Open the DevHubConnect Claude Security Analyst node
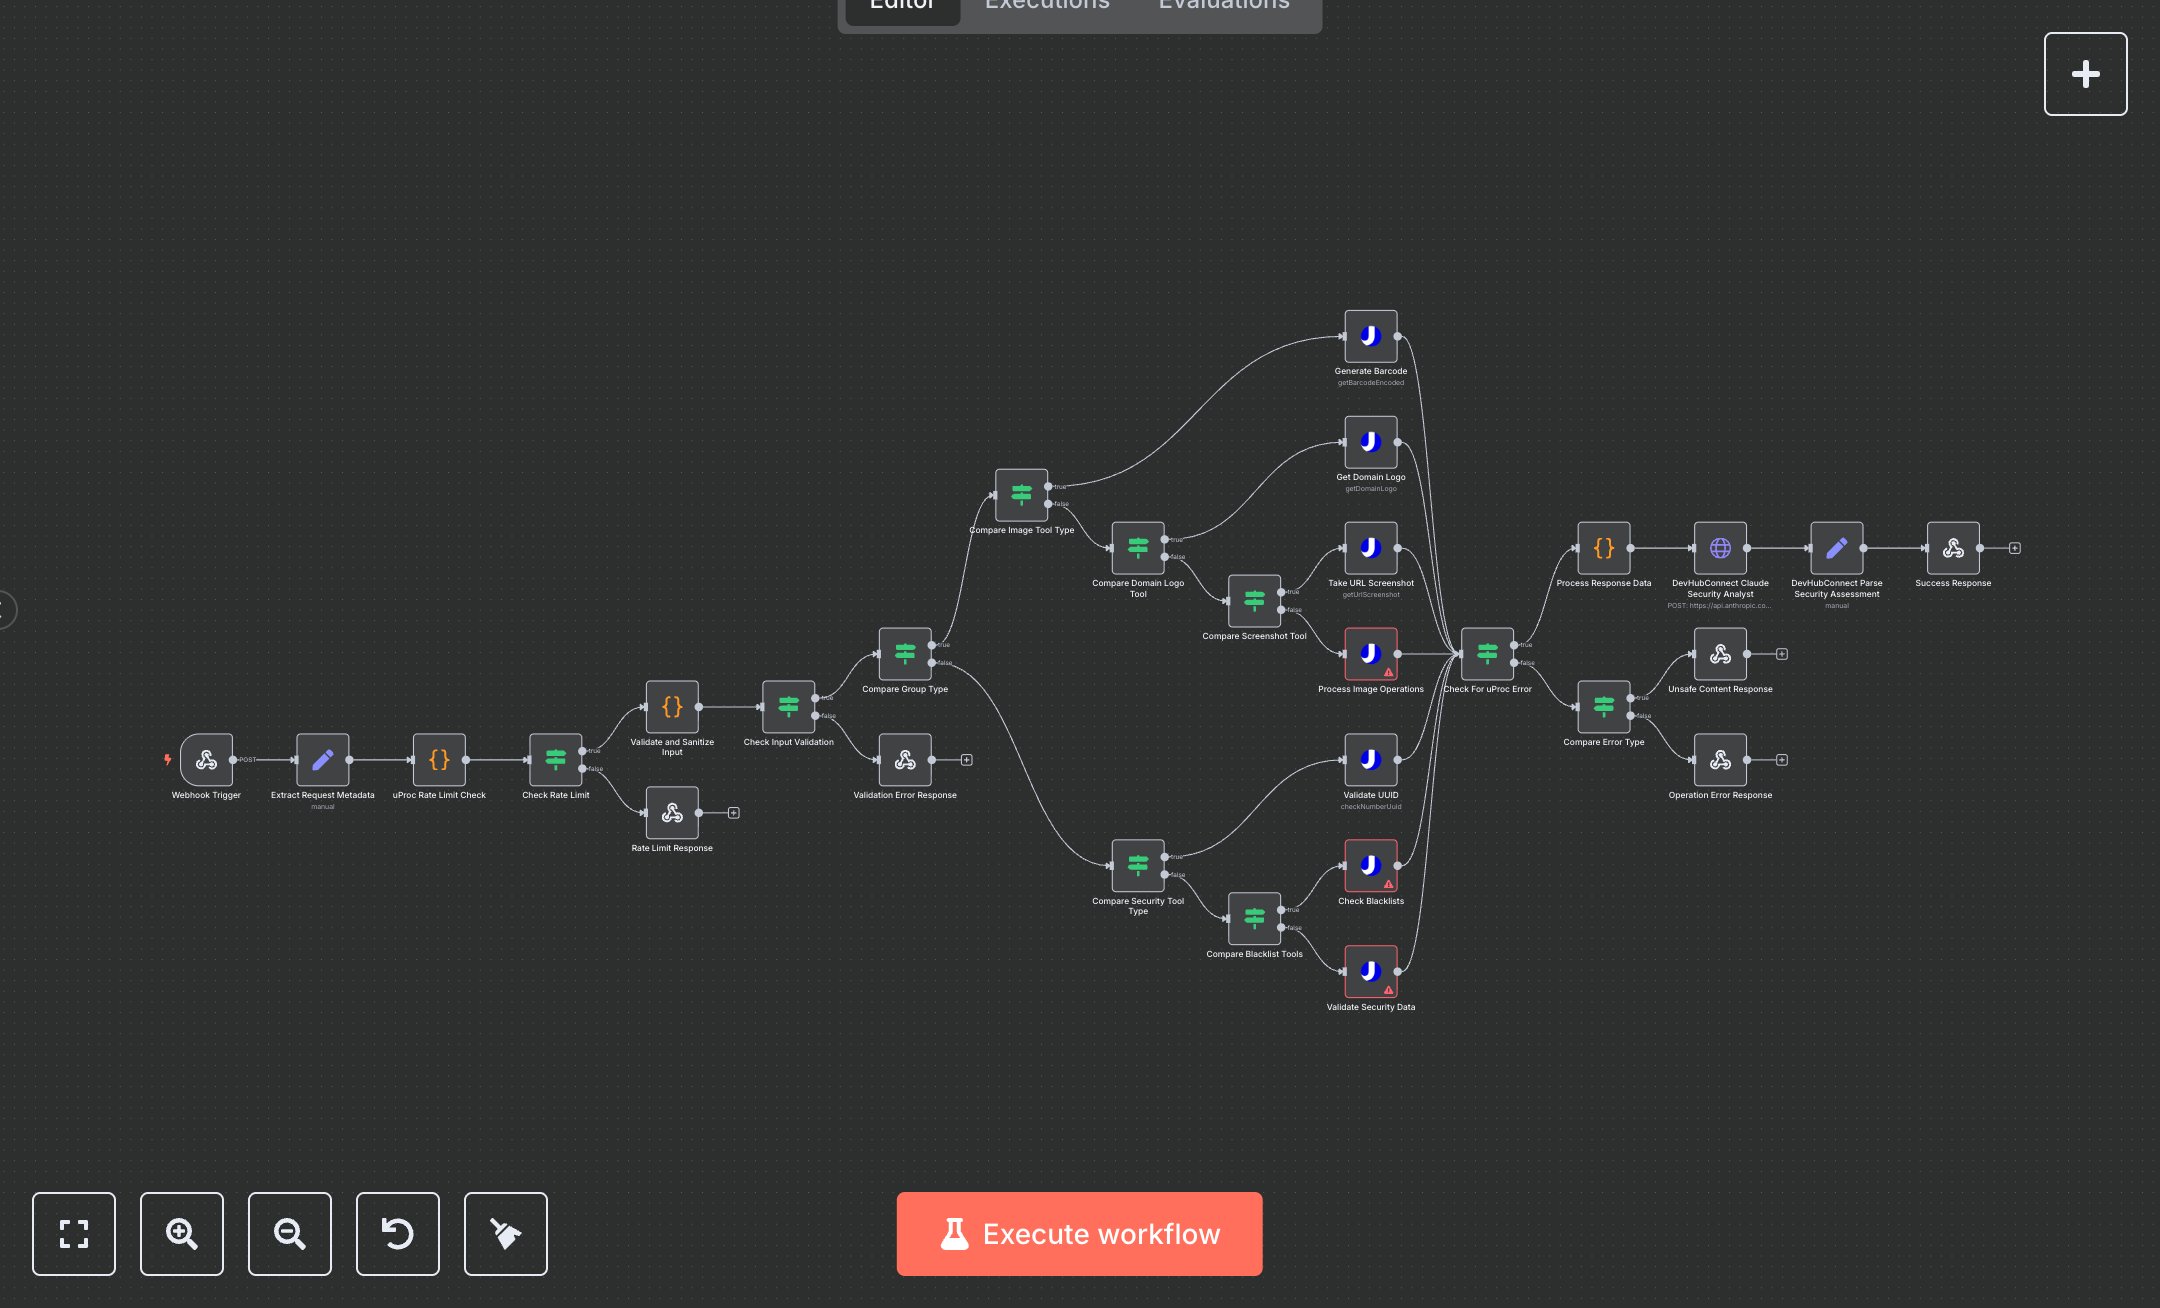Screen dimensions: 2160x1308 coord(1721,548)
